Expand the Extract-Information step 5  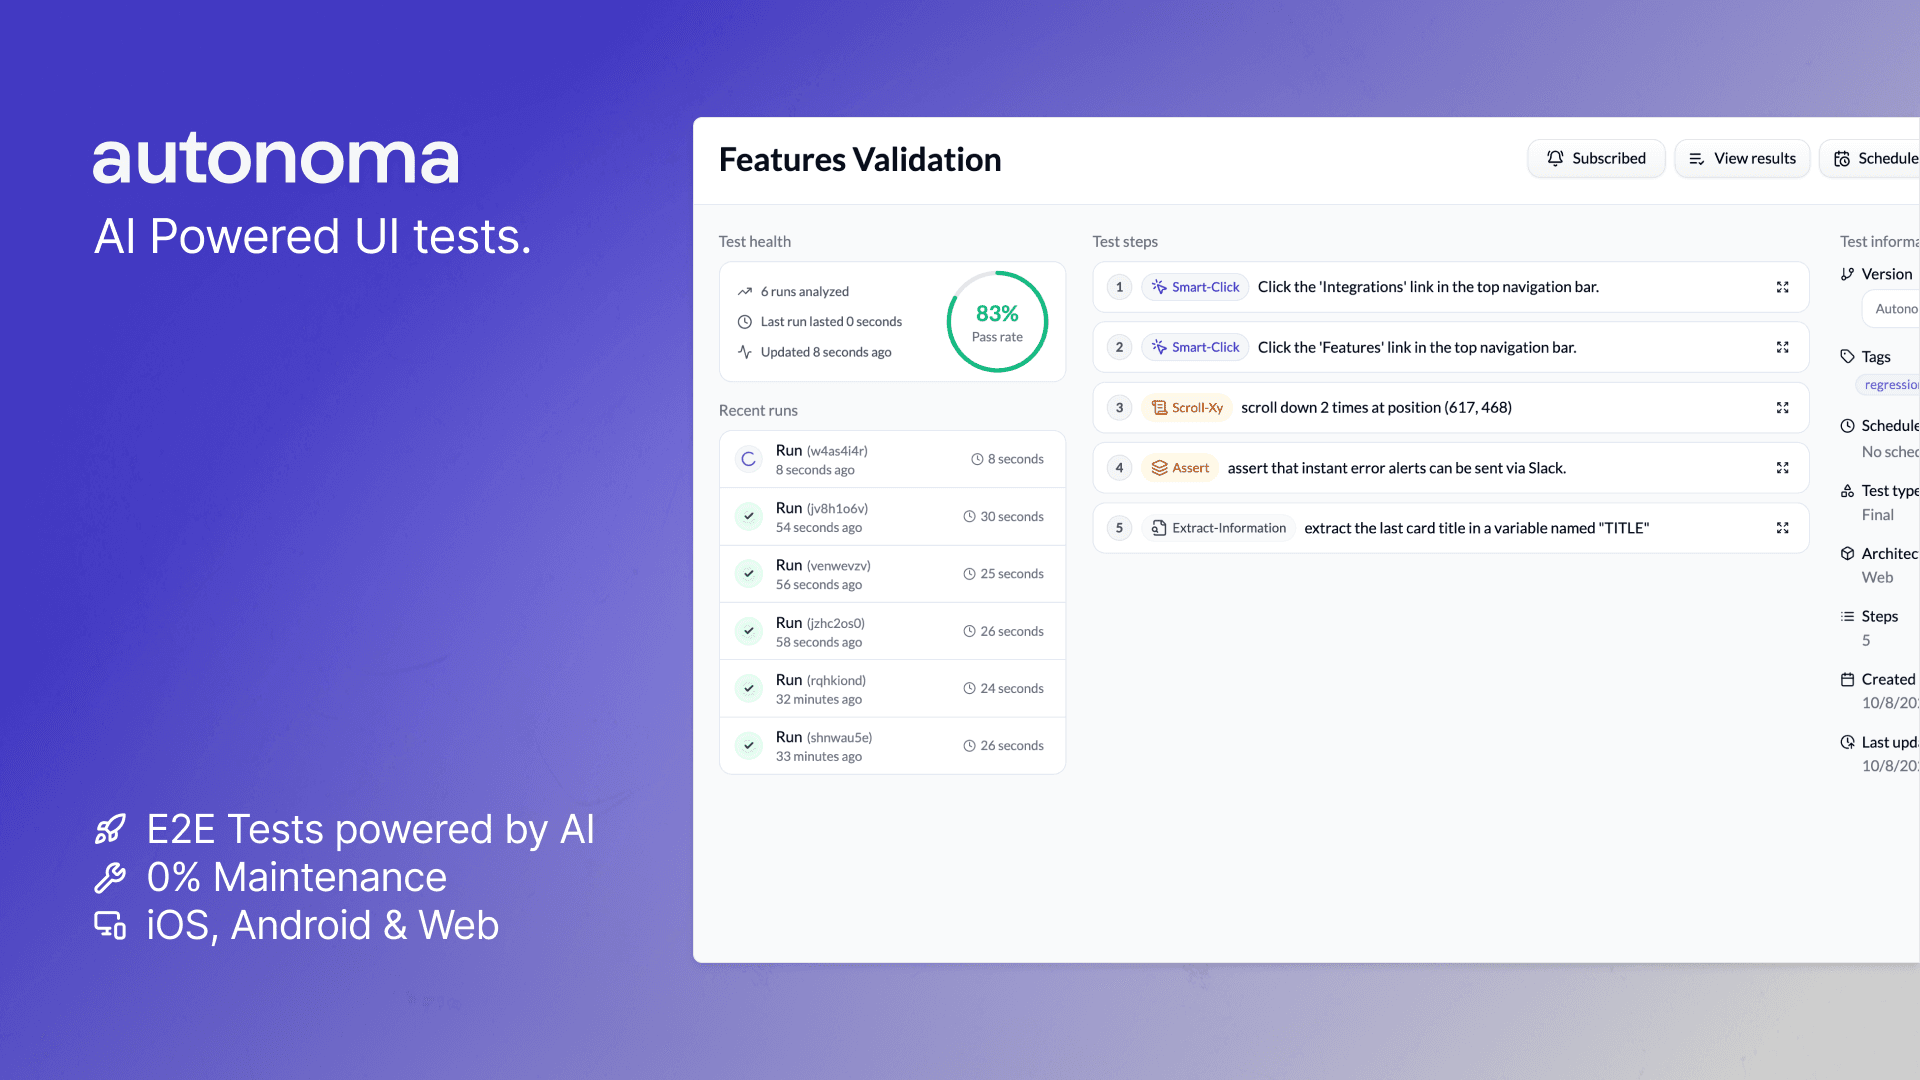tap(1782, 528)
